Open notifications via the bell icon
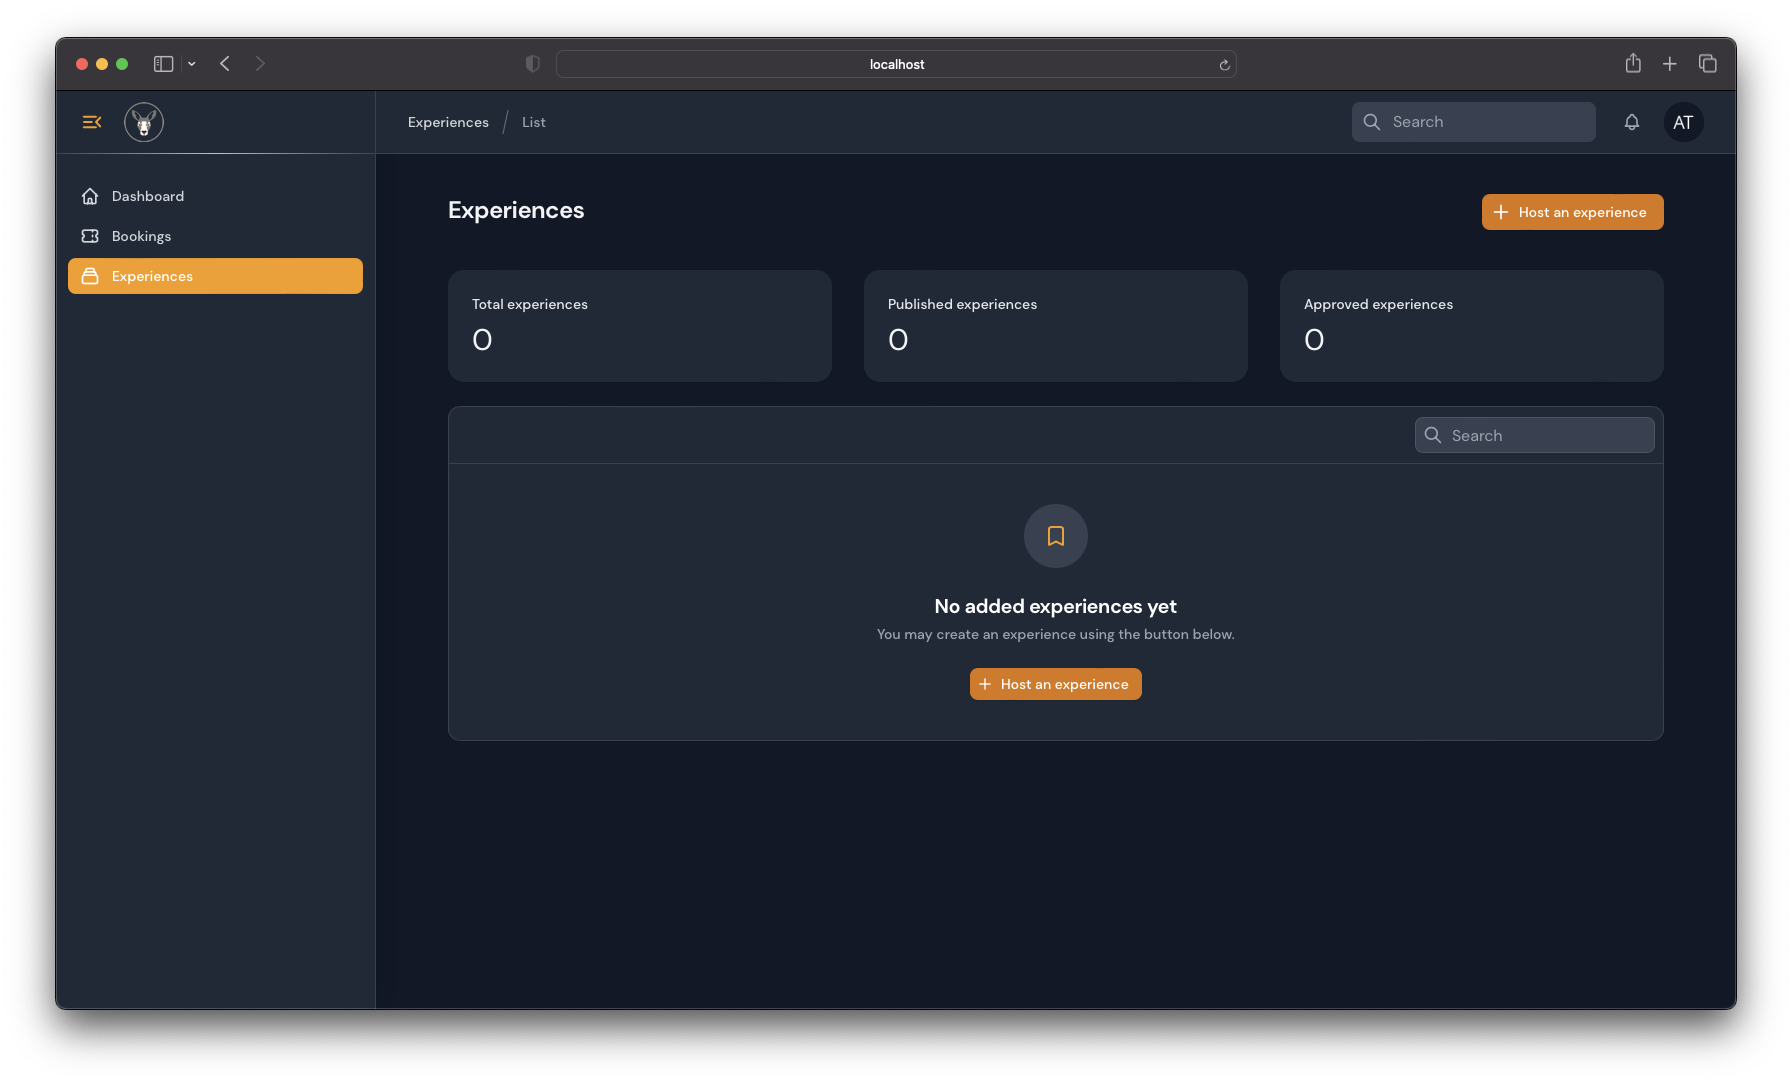1792x1083 pixels. (1632, 122)
